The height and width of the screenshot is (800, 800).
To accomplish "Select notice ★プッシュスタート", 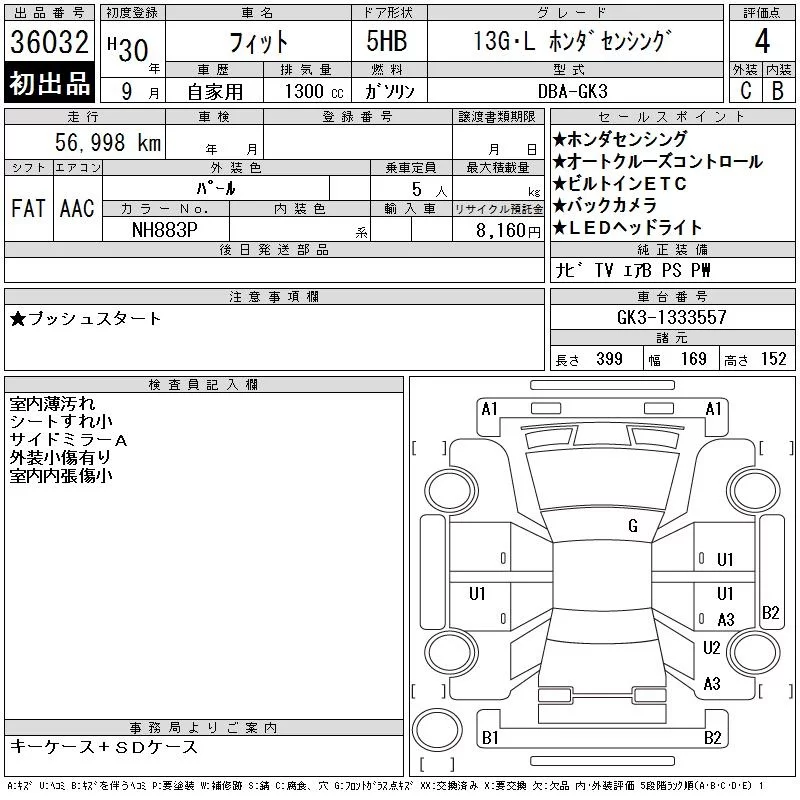I will pos(85,319).
